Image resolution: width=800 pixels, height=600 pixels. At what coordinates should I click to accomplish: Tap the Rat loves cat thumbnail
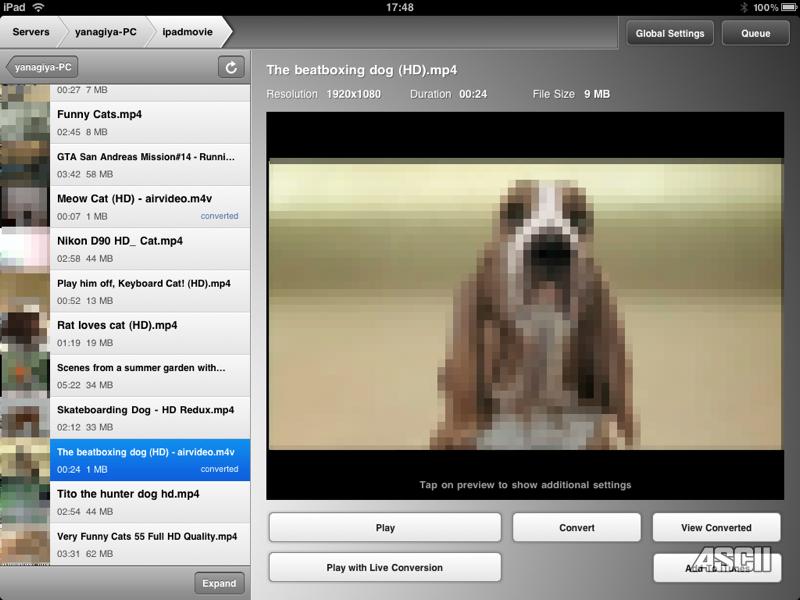(25, 333)
